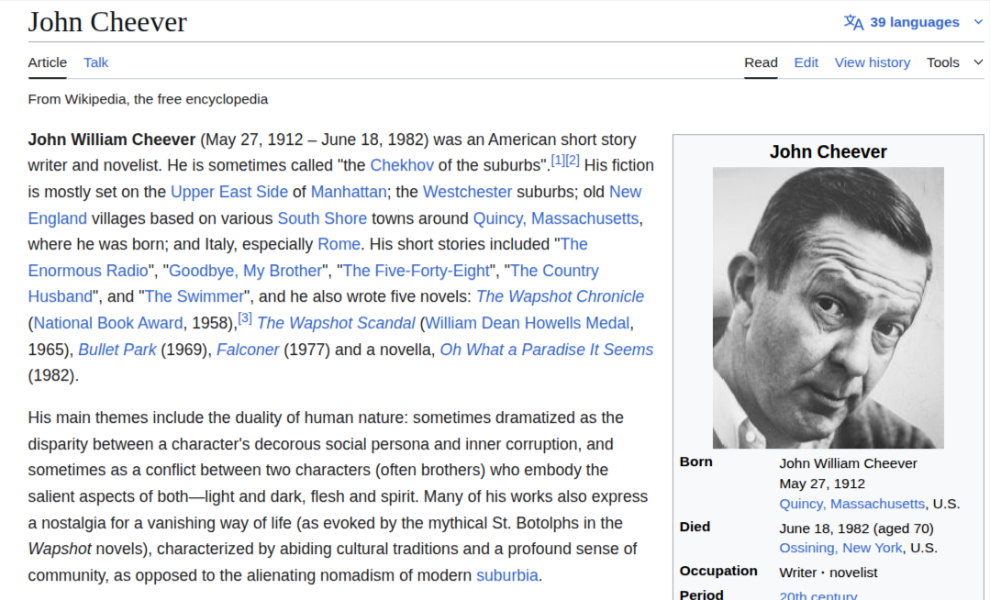Open the National Book Award link

coord(108,322)
